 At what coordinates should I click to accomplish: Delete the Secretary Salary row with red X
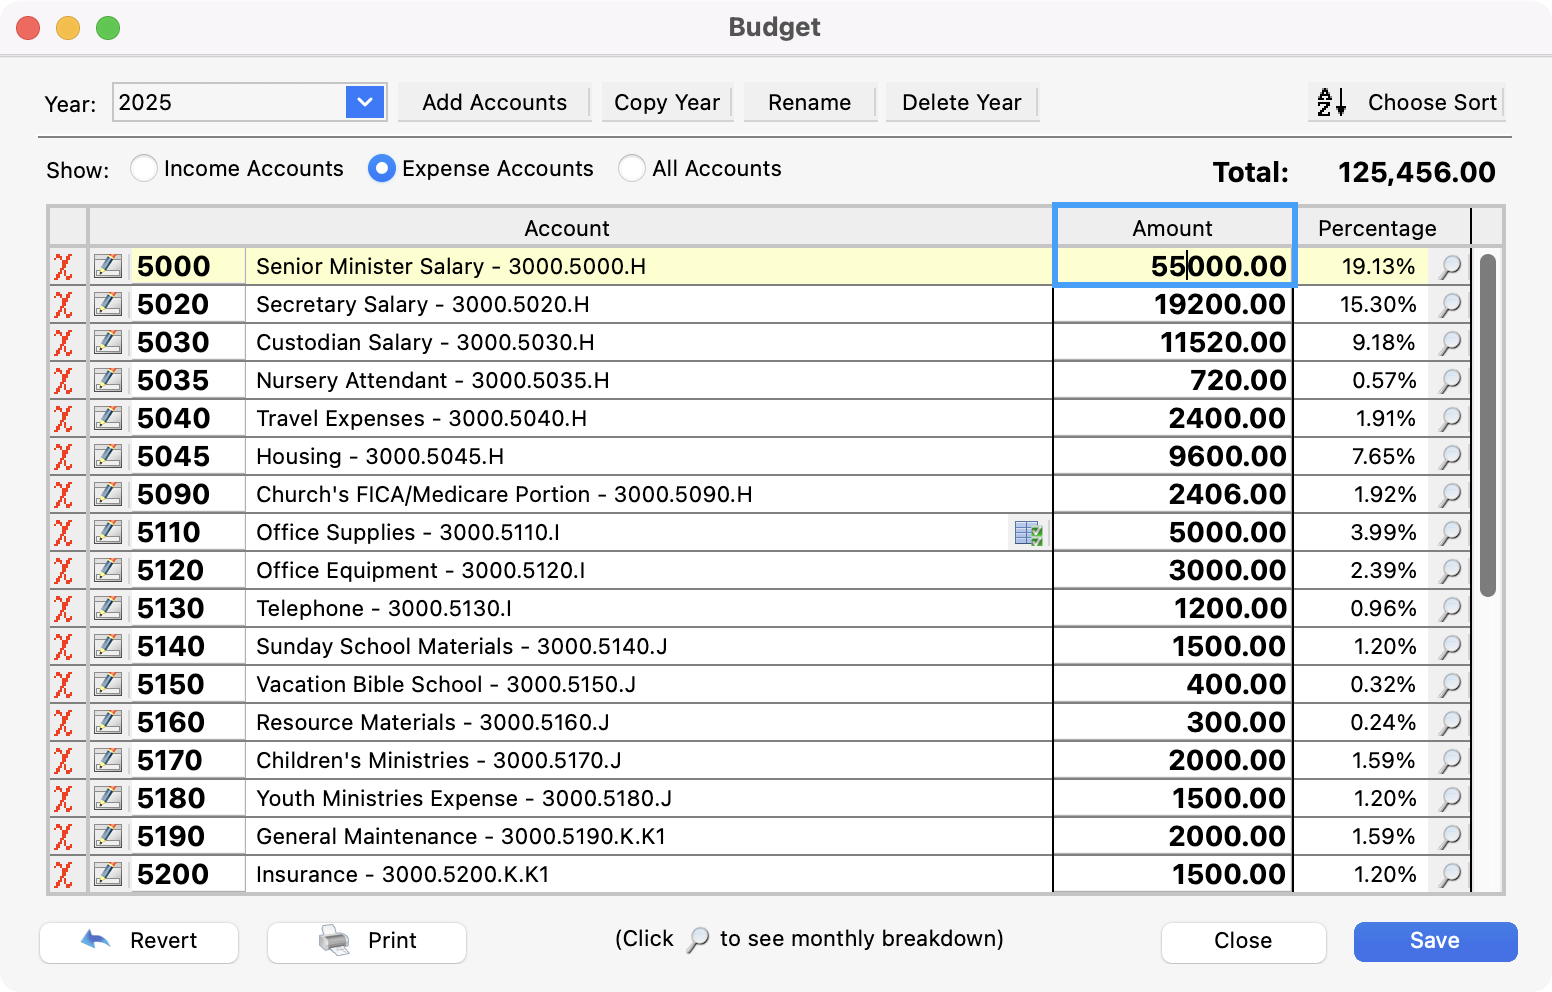pos(63,305)
